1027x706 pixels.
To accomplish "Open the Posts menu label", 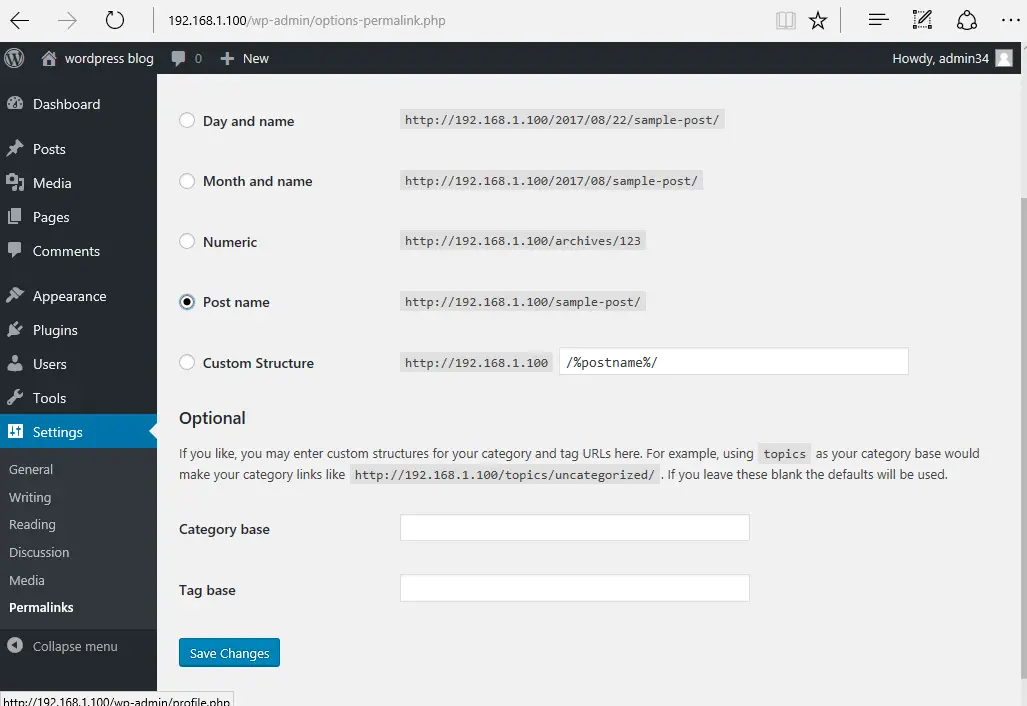I will click(49, 149).
